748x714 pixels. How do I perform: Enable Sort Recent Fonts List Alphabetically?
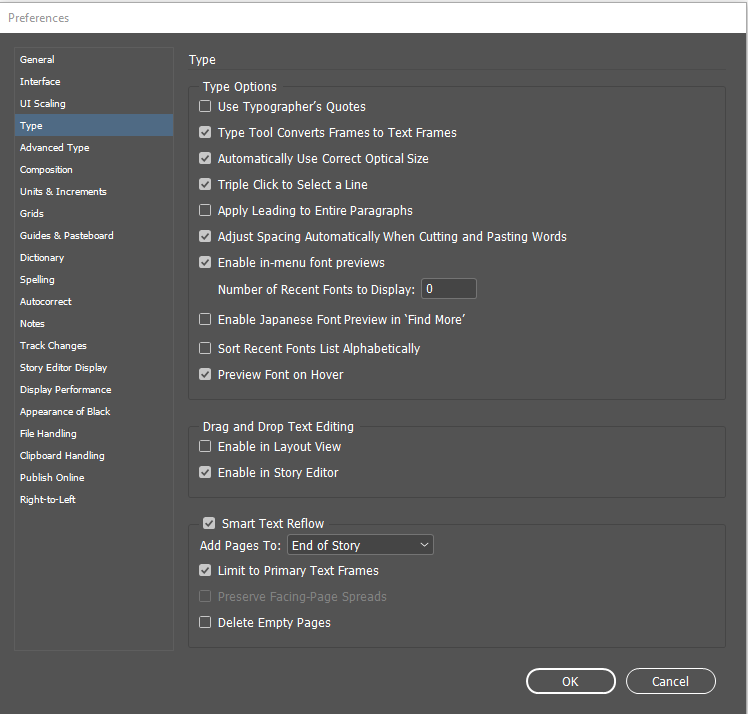pos(205,349)
